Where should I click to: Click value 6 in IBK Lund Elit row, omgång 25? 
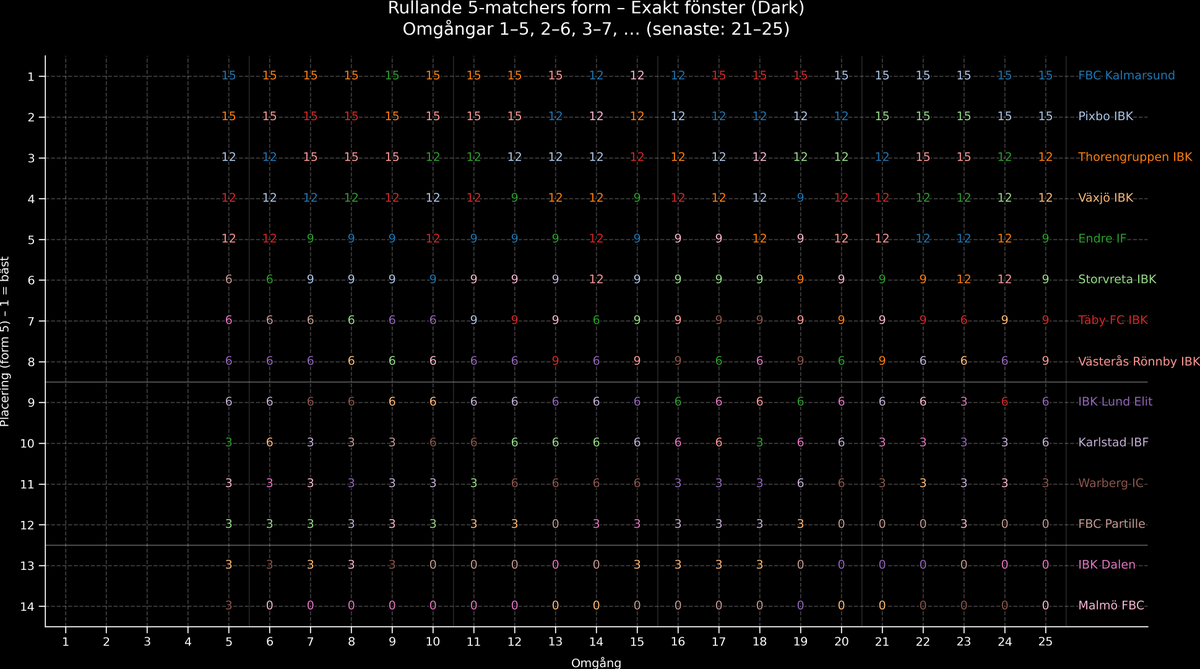(x=1045, y=402)
